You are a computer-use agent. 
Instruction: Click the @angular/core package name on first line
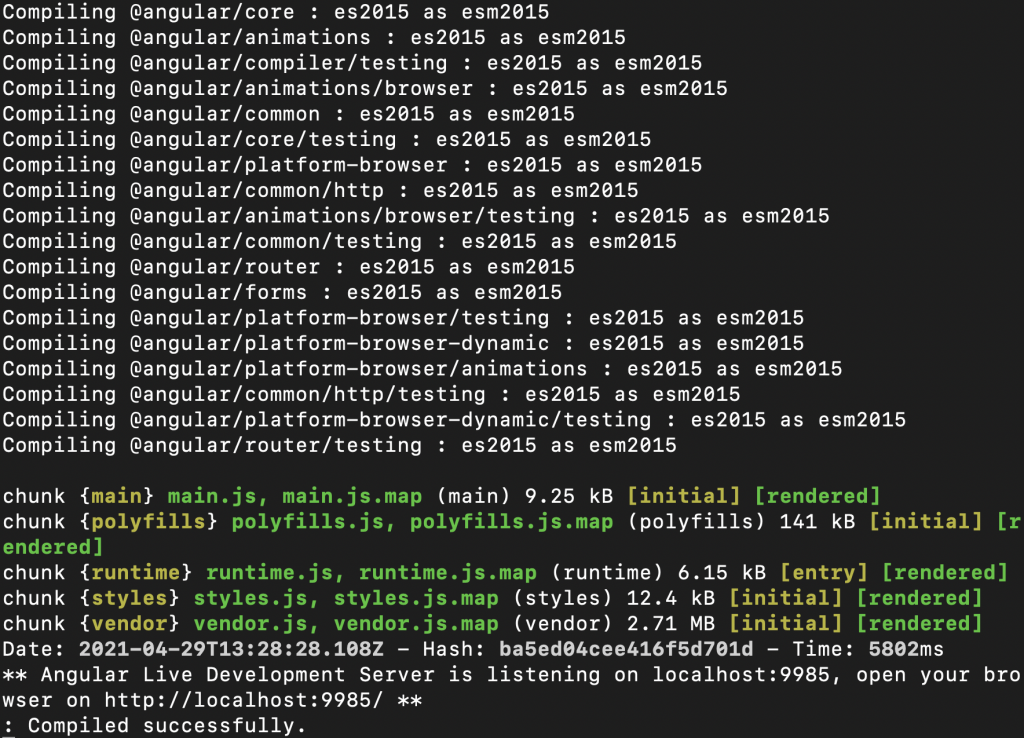(212, 12)
